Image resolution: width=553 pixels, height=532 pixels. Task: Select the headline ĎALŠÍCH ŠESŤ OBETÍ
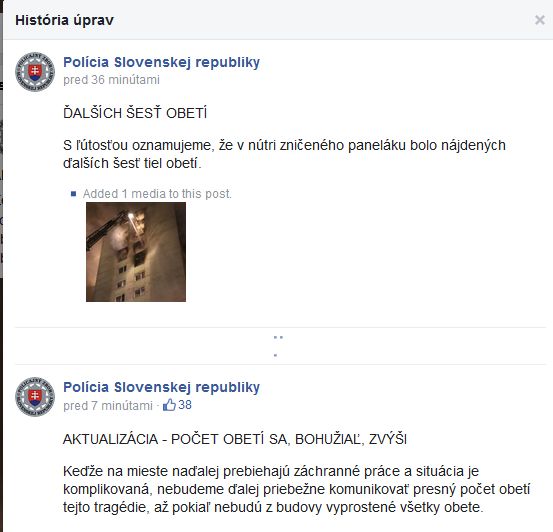pos(135,113)
